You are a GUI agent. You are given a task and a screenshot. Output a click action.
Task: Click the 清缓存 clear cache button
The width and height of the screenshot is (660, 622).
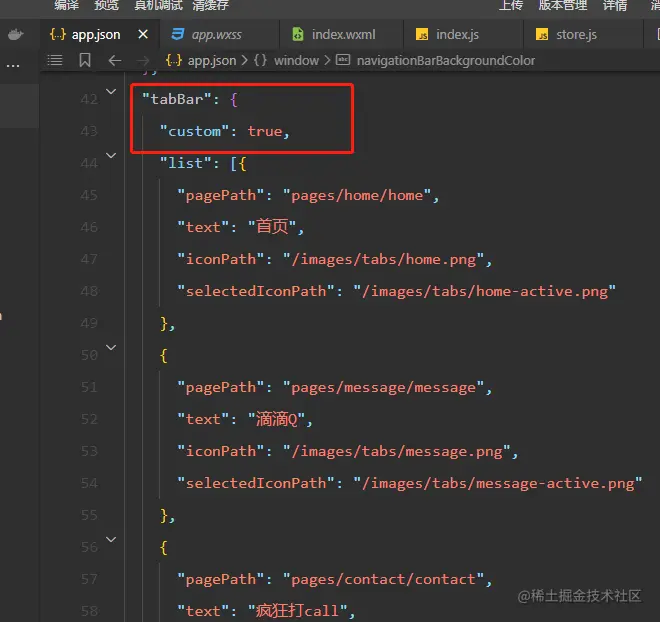point(210,5)
